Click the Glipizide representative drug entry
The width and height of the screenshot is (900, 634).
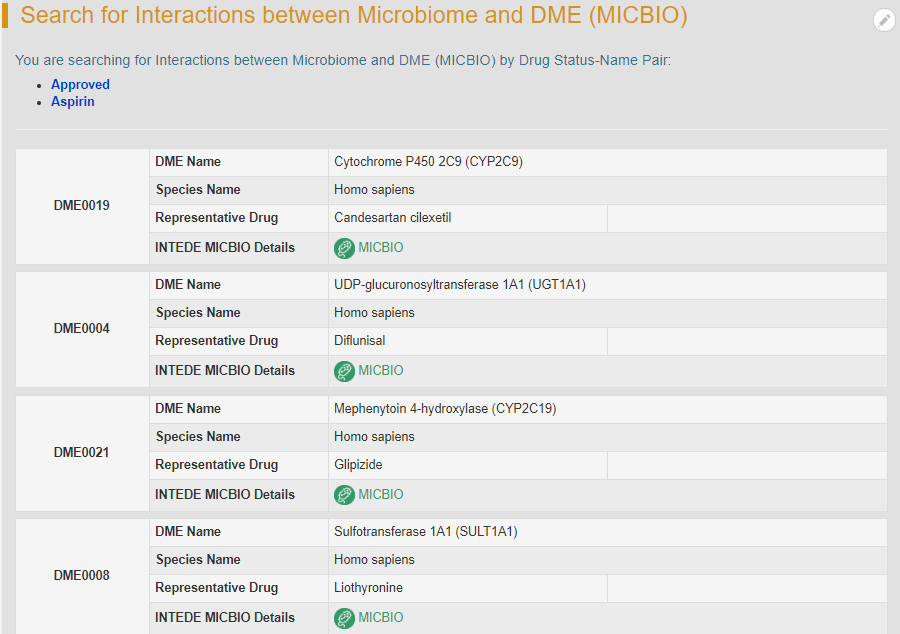[358, 465]
